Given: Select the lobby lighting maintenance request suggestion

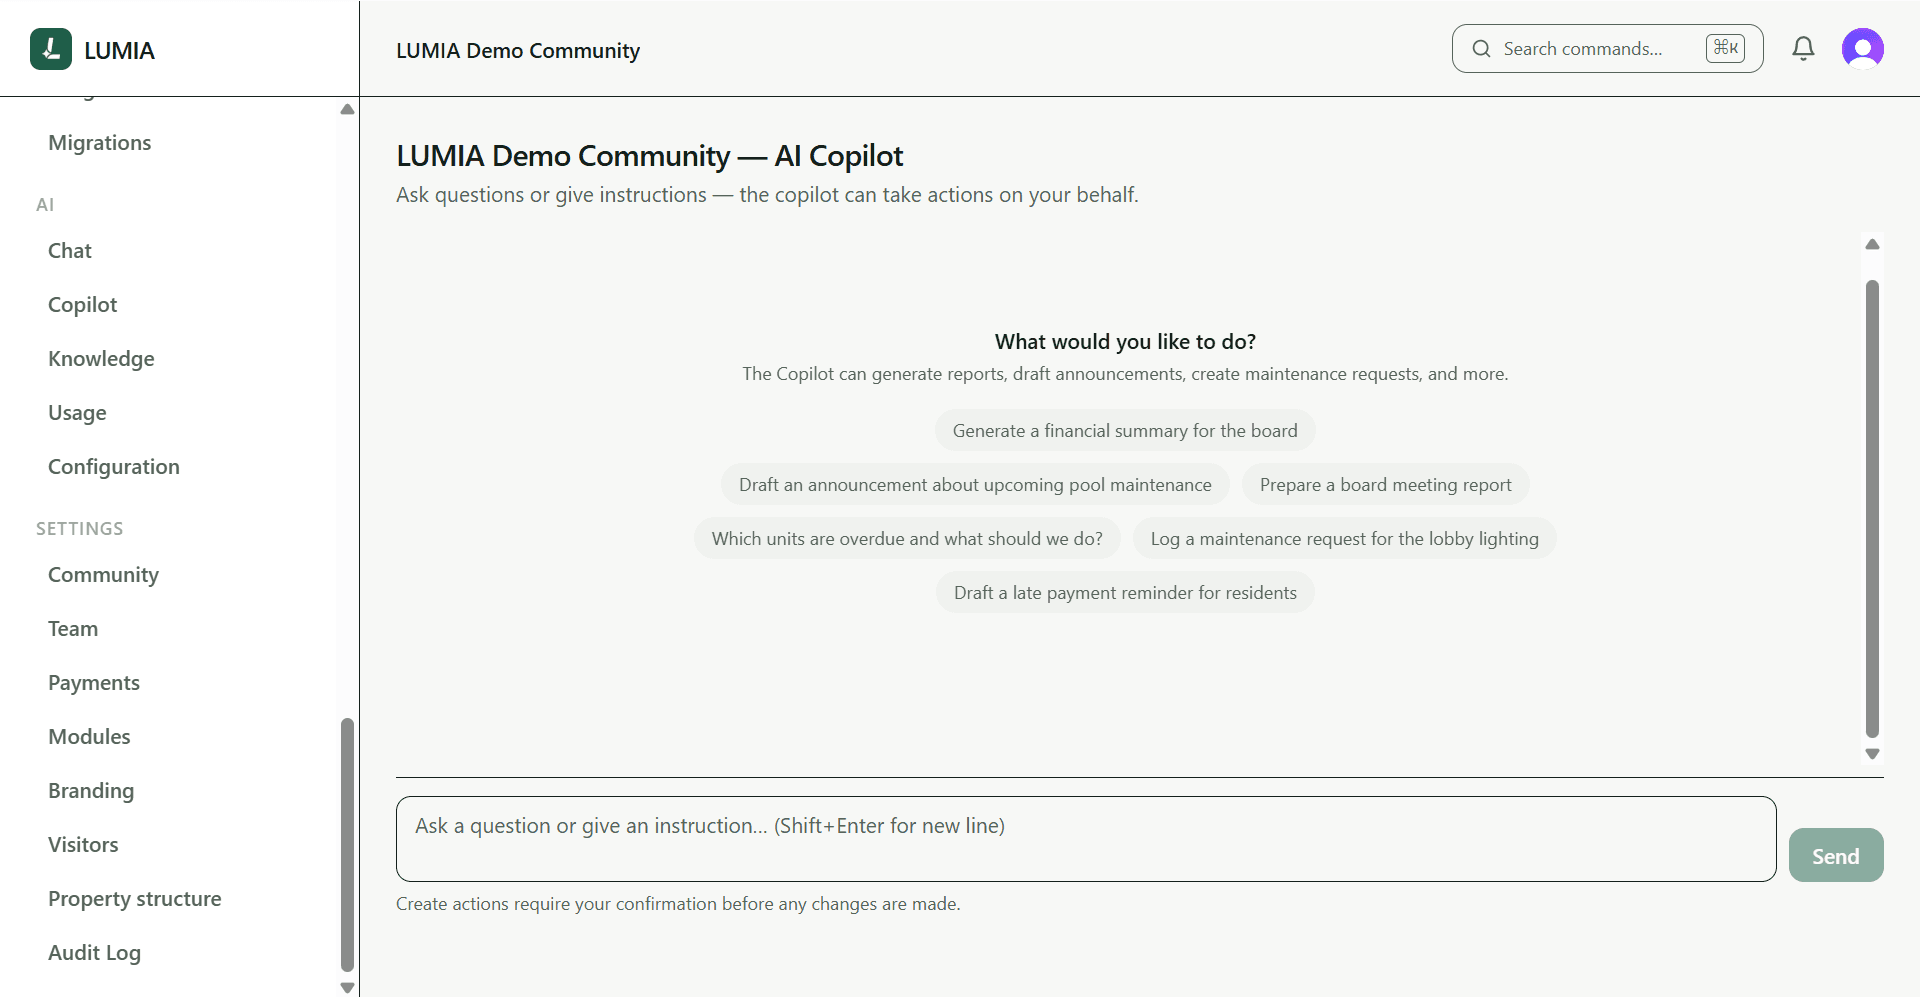Looking at the screenshot, I should coord(1345,539).
